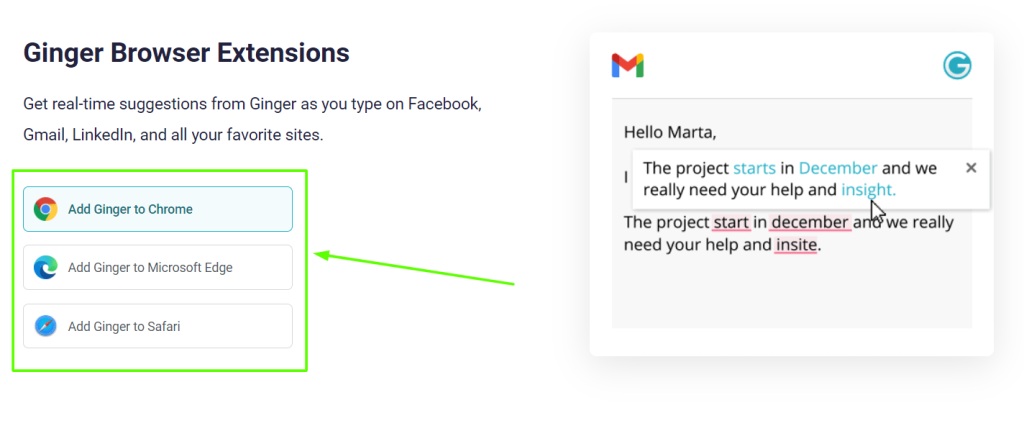The width and height of the screenshot is (1024, 426).
Task: Pick the suggested word "insight."
Action: pyautogui.click(x=868, y=190)
